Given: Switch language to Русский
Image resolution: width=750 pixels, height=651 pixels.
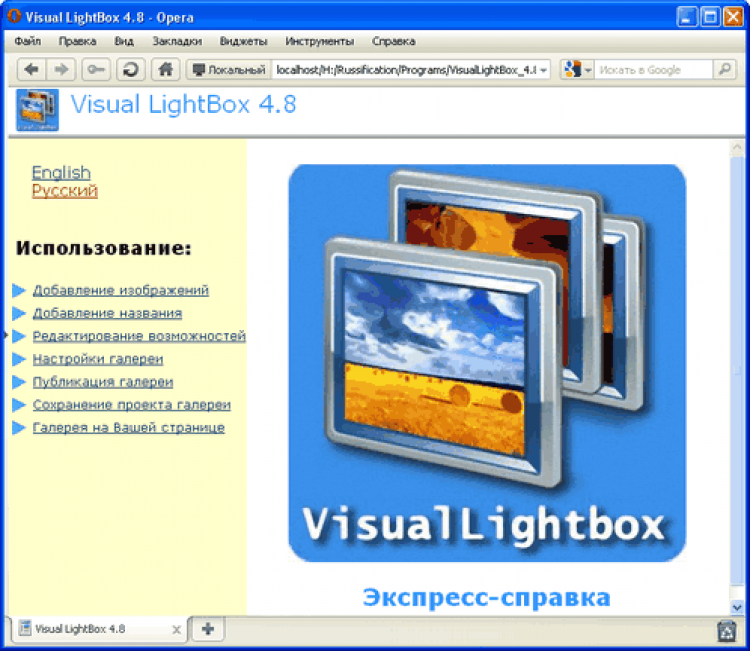Looking at the screenshot, I should click(65, 190).
